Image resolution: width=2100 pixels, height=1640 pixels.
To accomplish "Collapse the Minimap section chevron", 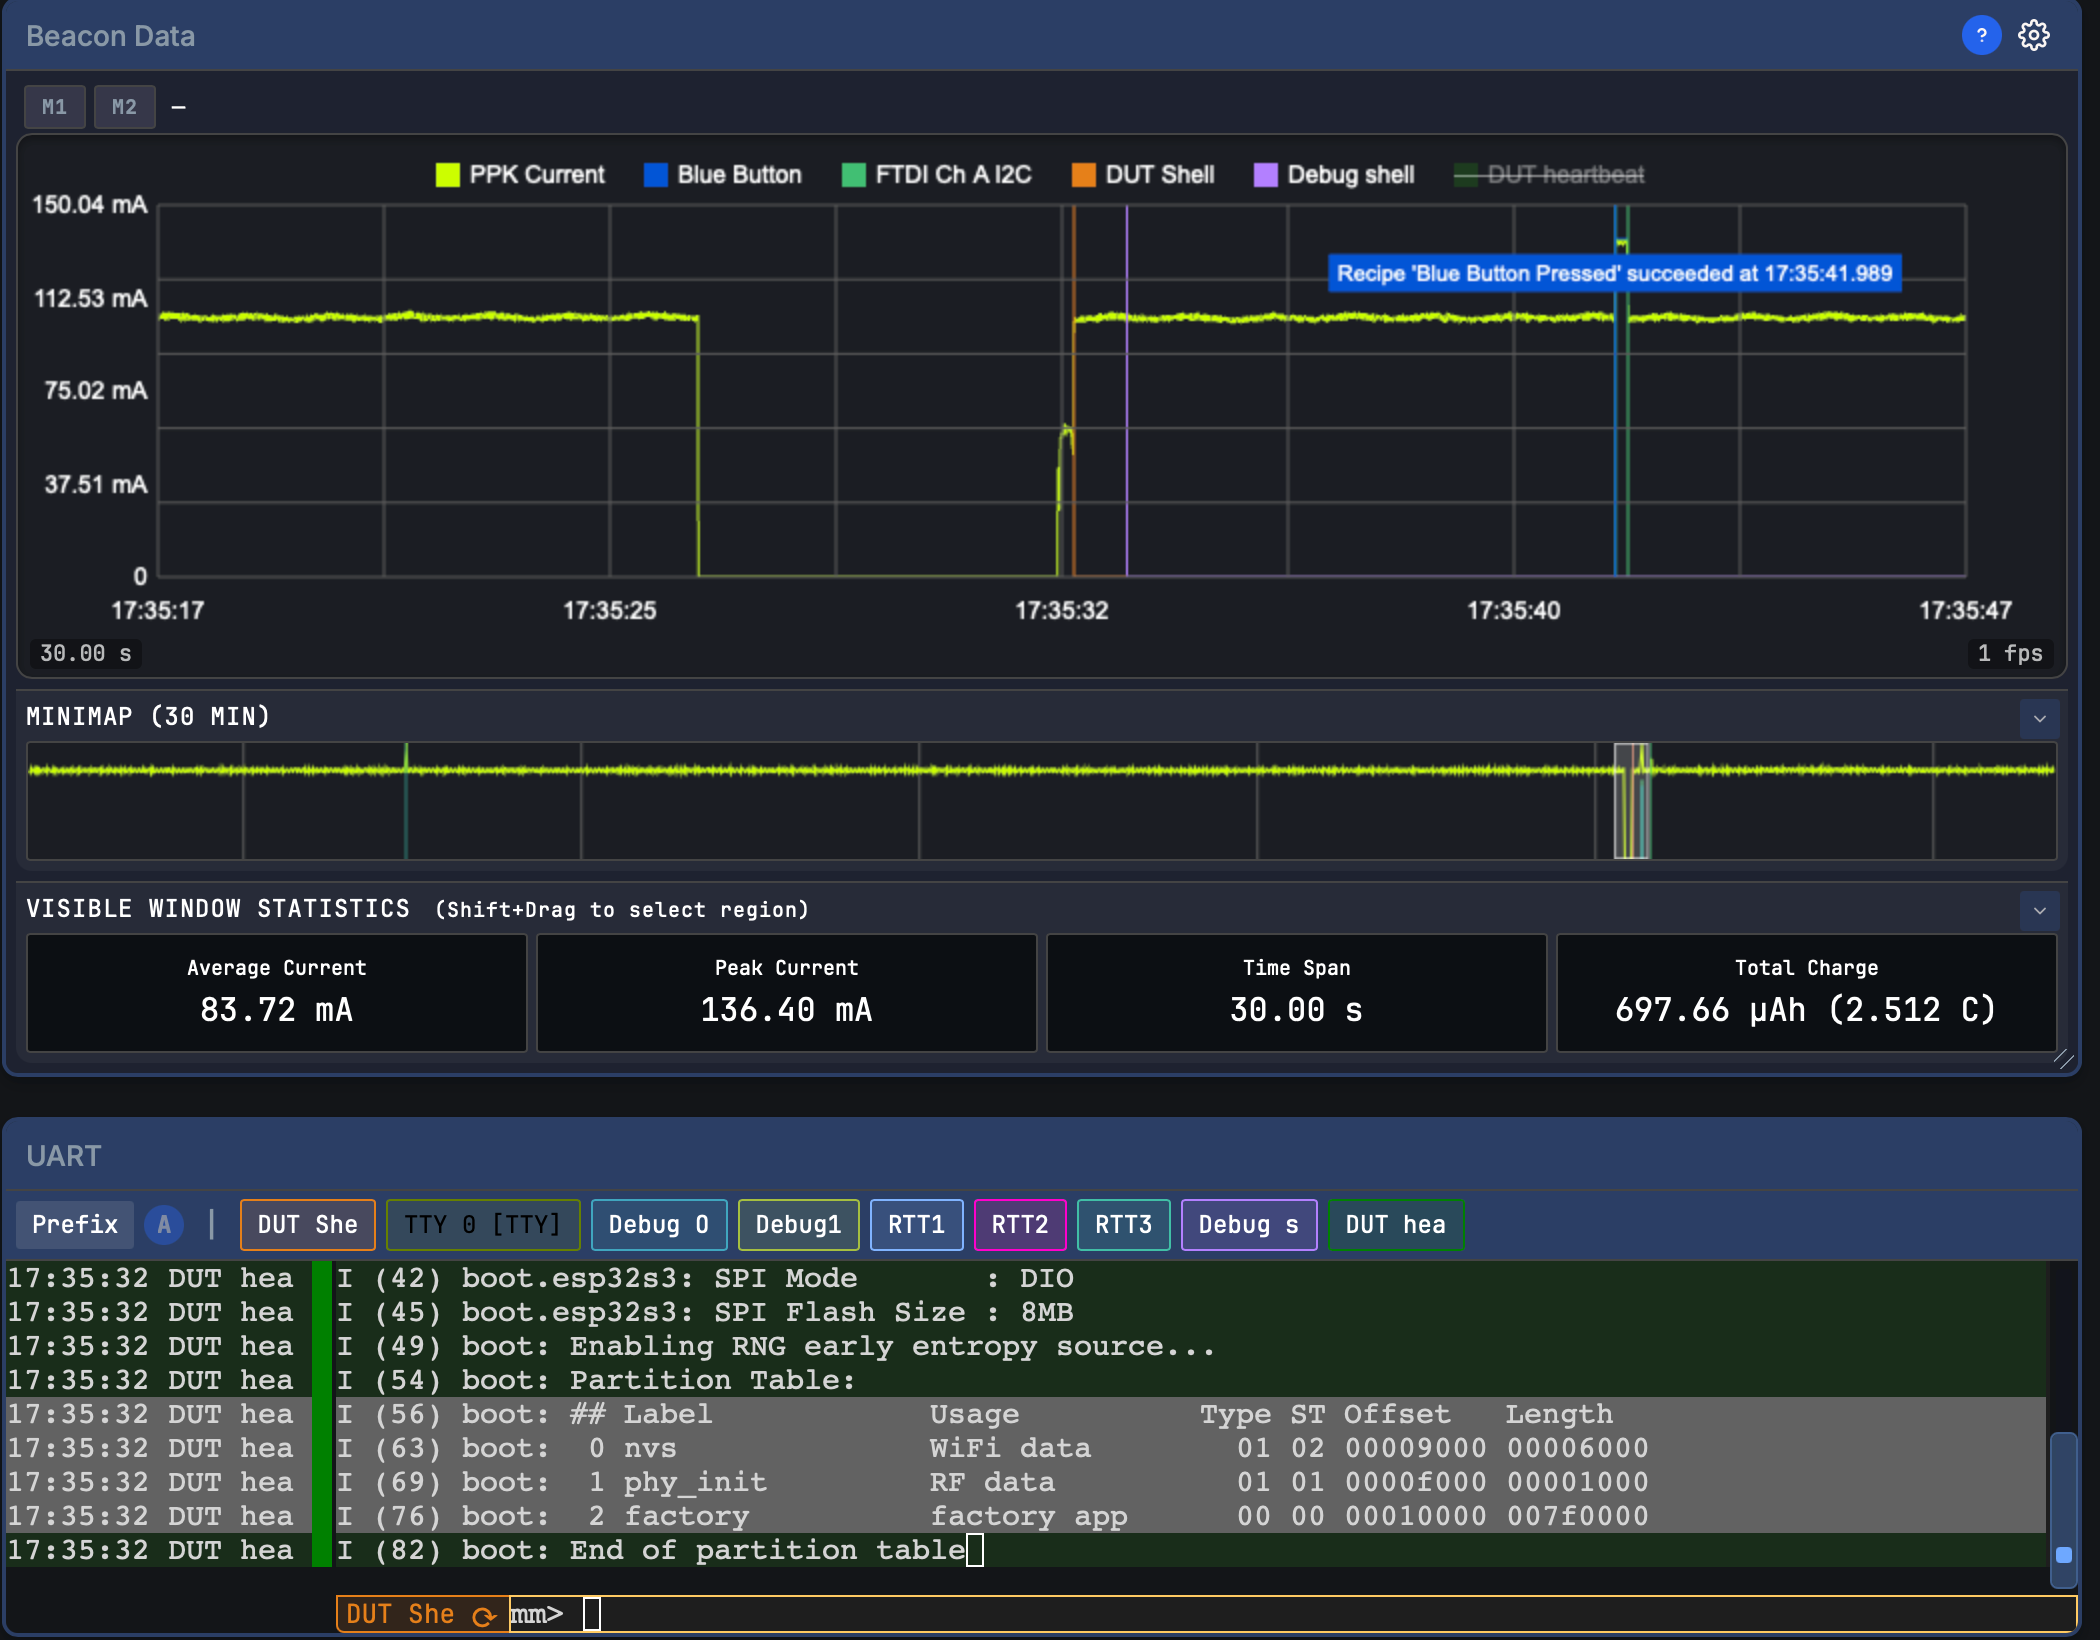I will pos(2039,718).
